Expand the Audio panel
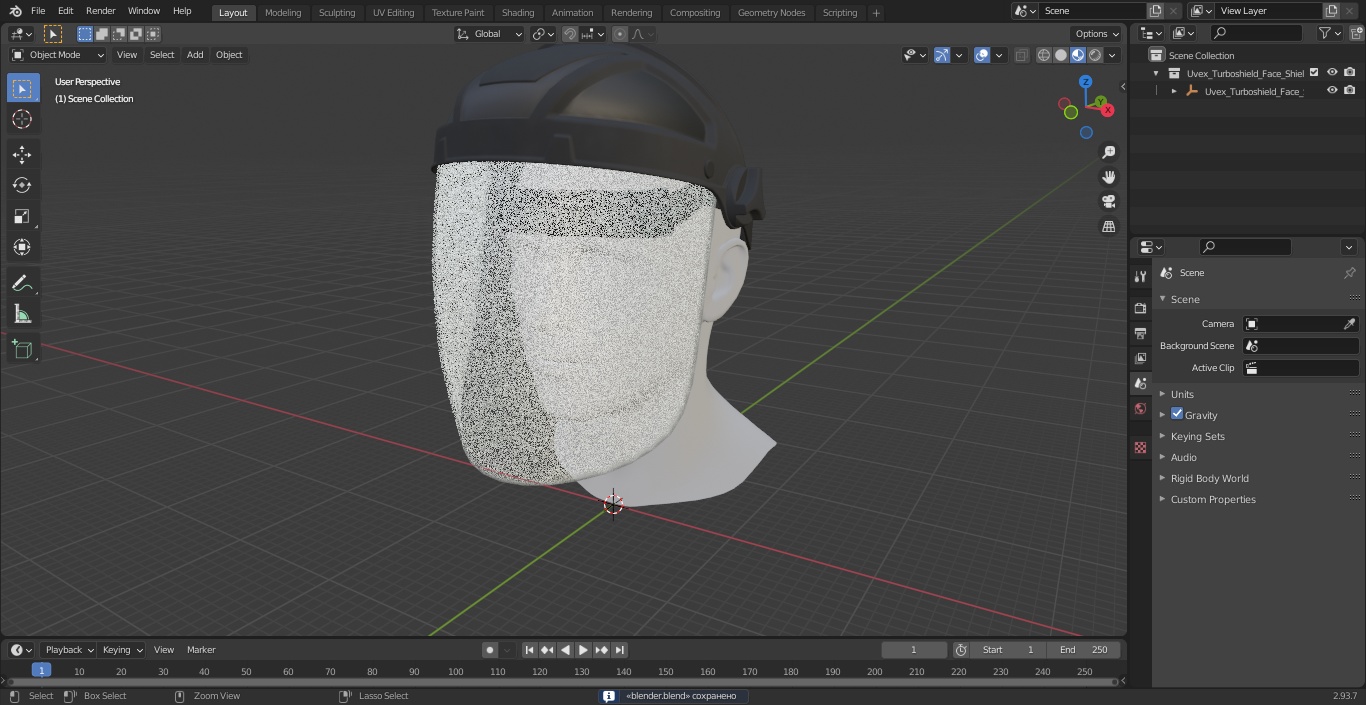The width and height of the screenshot is (1366, 705). [1183, 457]
